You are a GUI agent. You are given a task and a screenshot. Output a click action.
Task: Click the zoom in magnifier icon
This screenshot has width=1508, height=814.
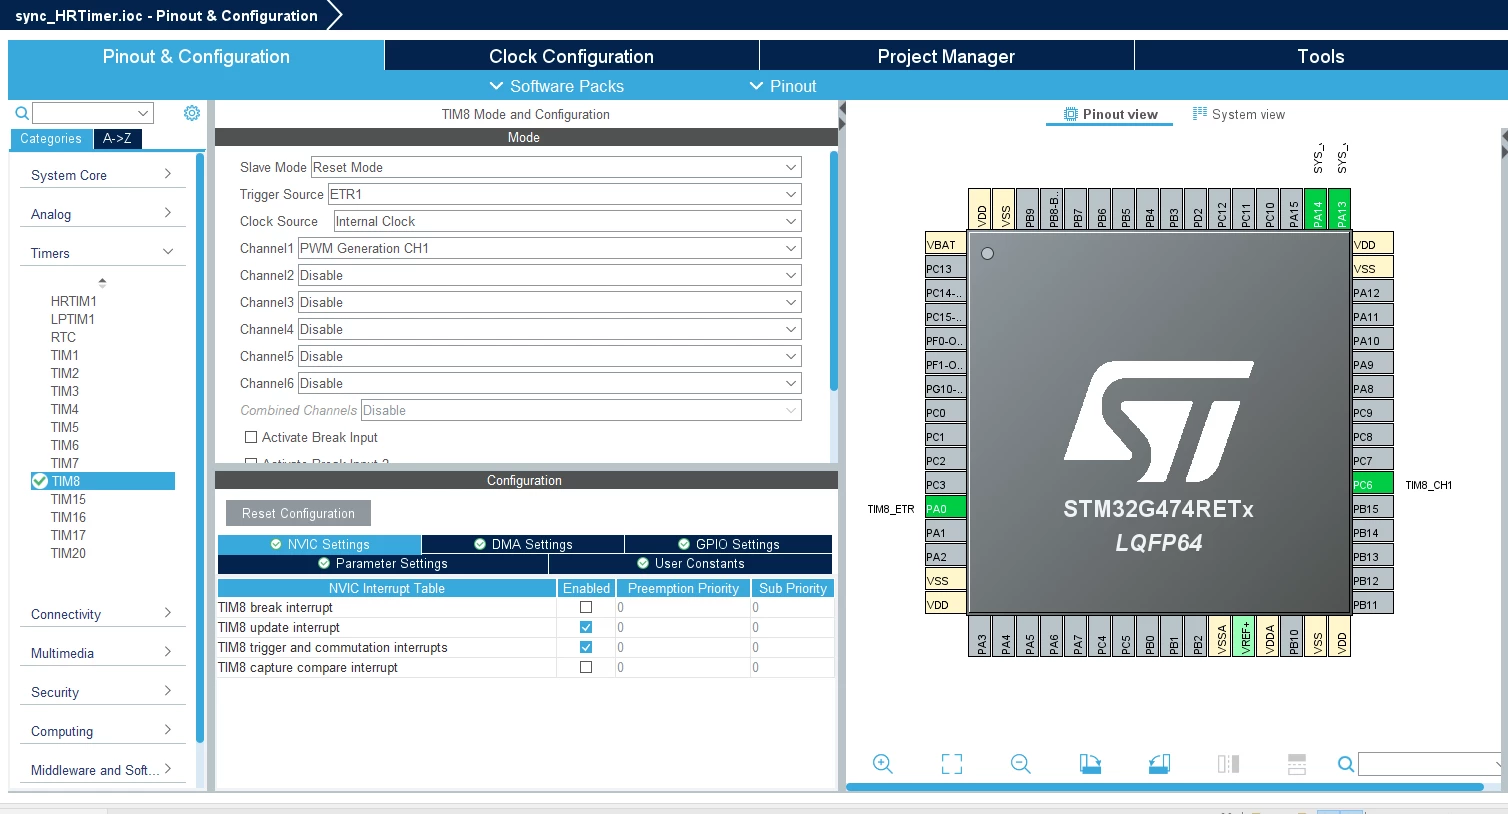coord(882,764)
